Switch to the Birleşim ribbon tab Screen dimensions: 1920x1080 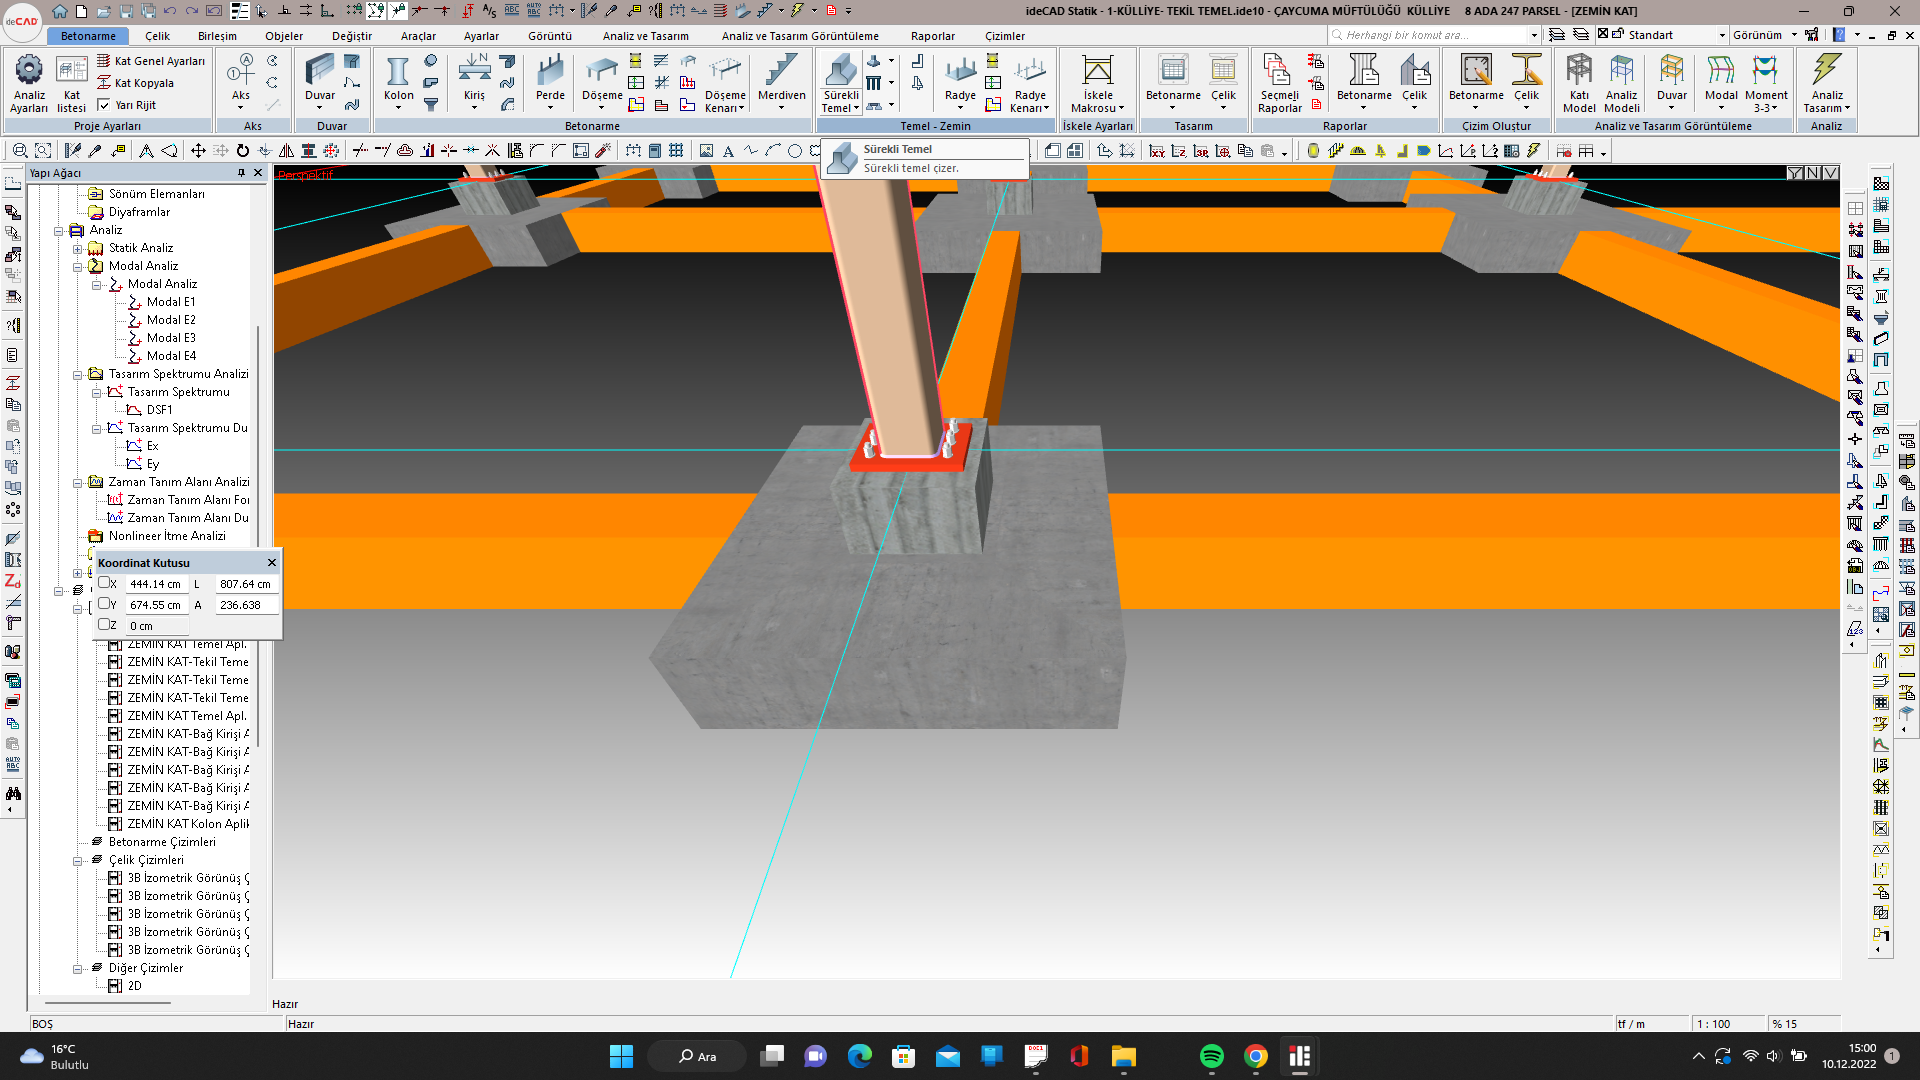coord(217,36)
